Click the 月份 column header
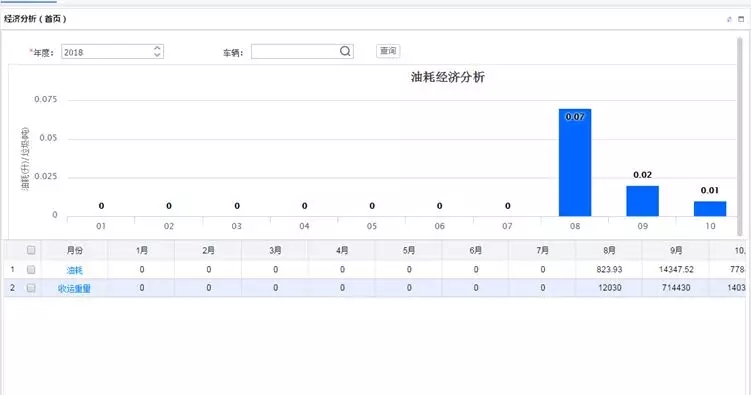This screenshot has width=751, height=395. (74, 250)
